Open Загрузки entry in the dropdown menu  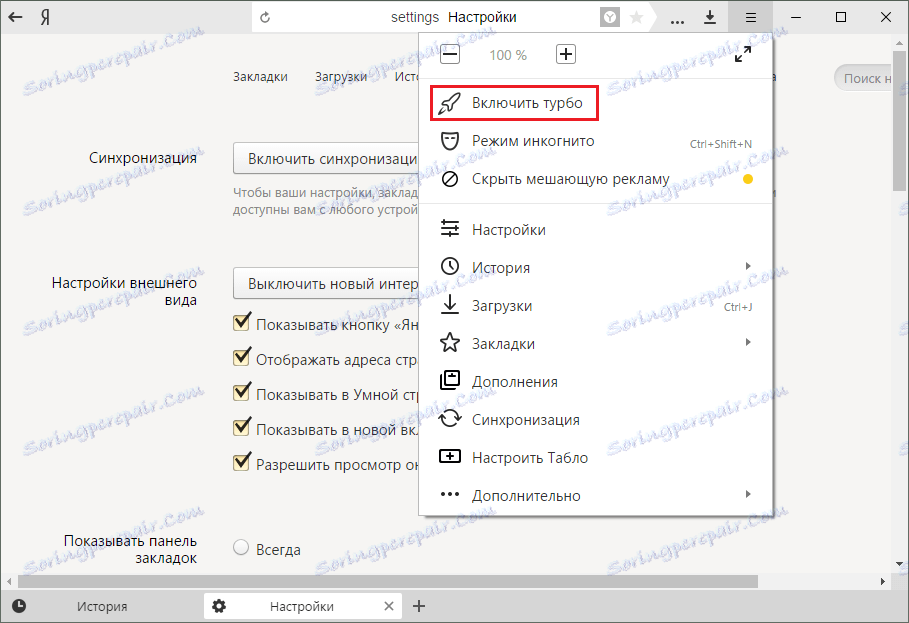(596, 305)
